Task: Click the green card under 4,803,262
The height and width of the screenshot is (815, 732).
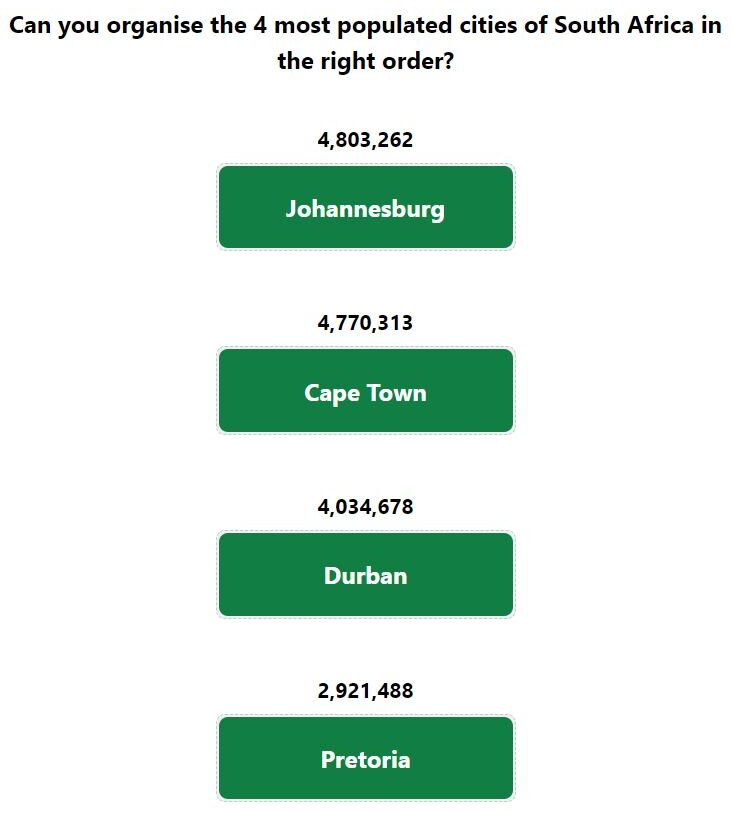Action: 365,207
